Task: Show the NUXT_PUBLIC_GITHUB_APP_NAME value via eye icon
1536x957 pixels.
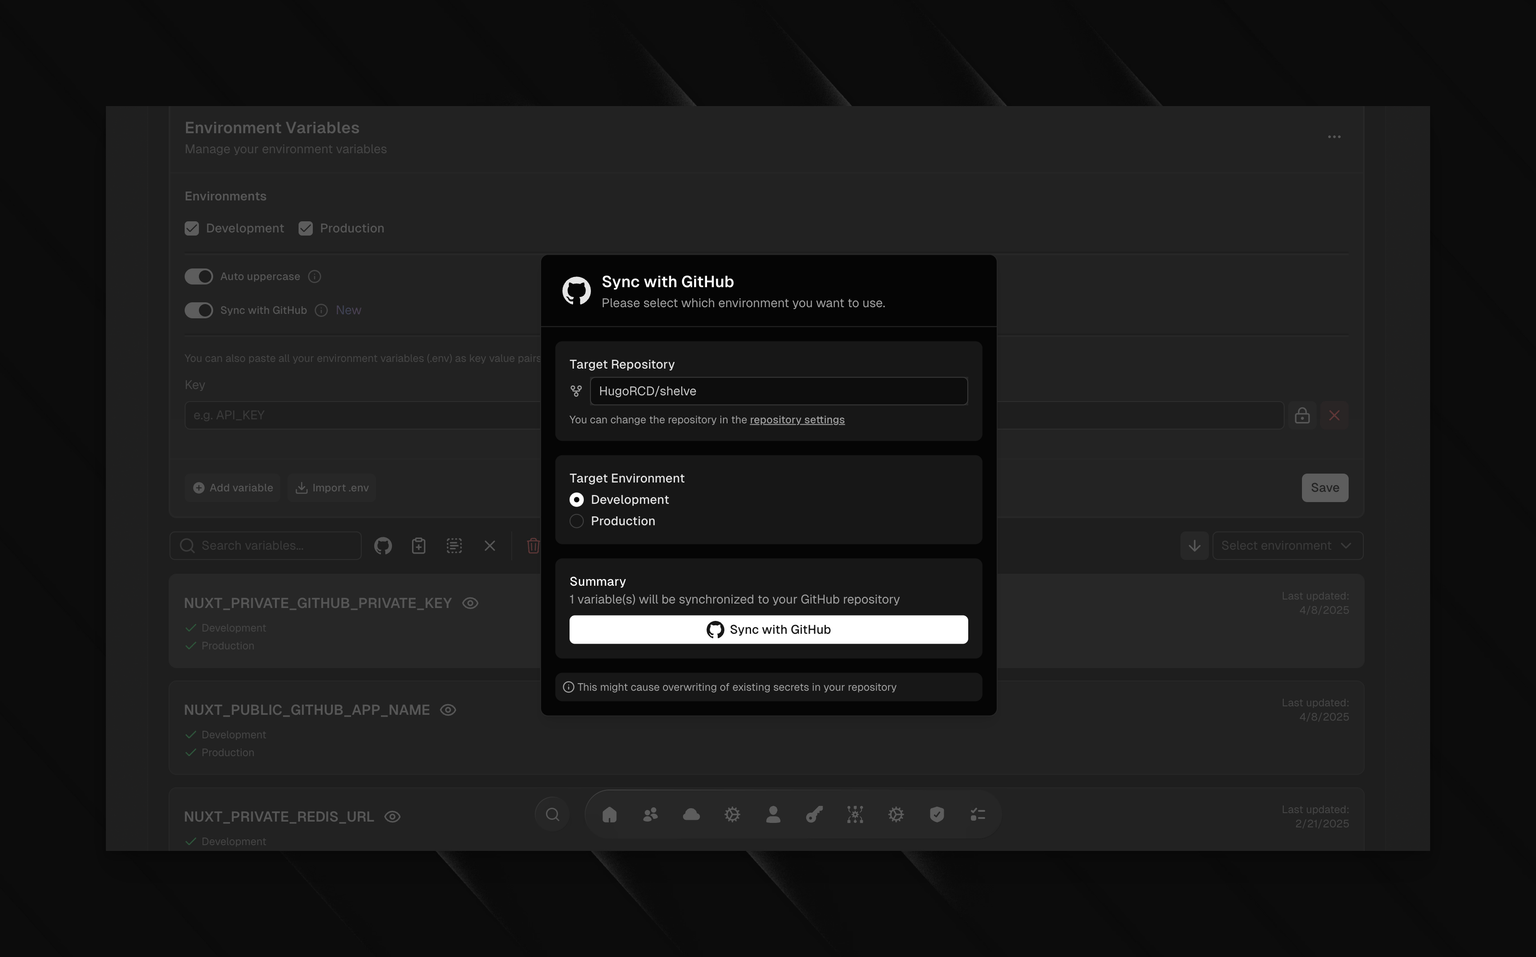Action: point(448,710)
